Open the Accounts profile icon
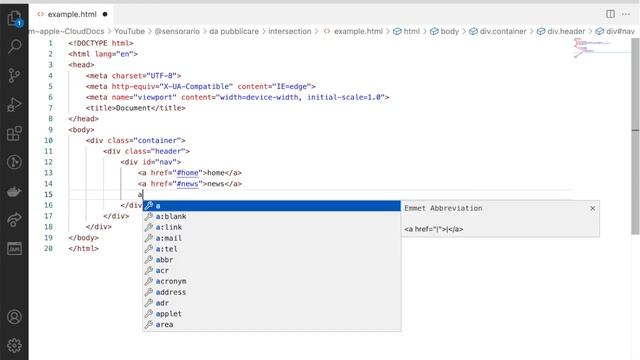 point(14,317)
